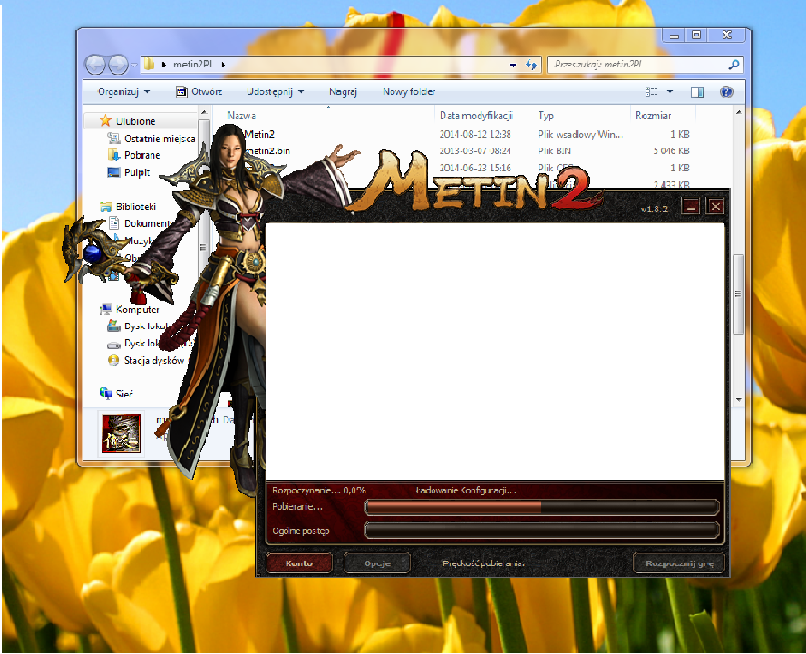Select Komputer in navigation pane

pos(130,310)
